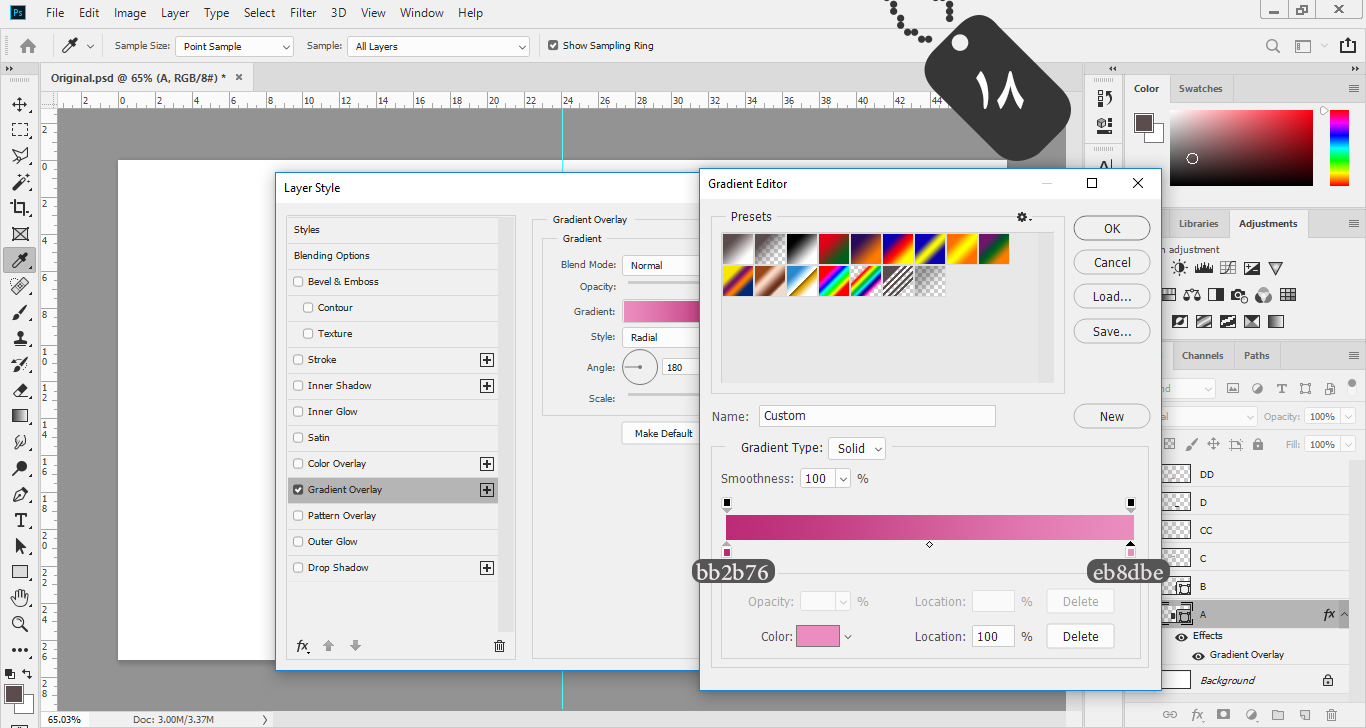Collapse layer A effects arrow

pos(1345,615)
